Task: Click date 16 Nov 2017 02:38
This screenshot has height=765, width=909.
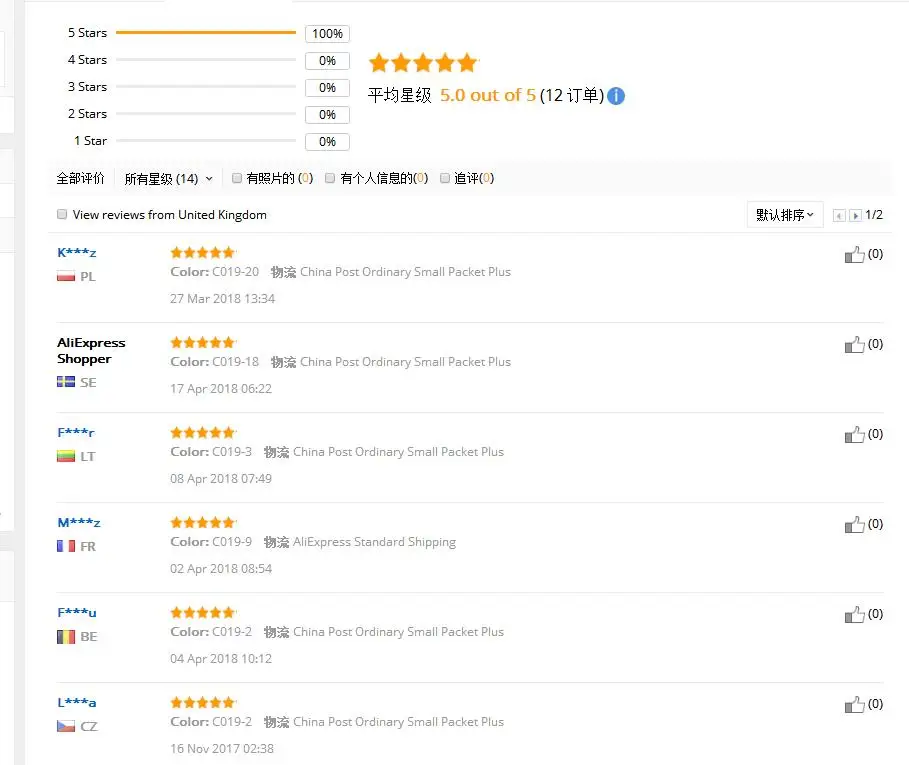Action: point(222,748)
